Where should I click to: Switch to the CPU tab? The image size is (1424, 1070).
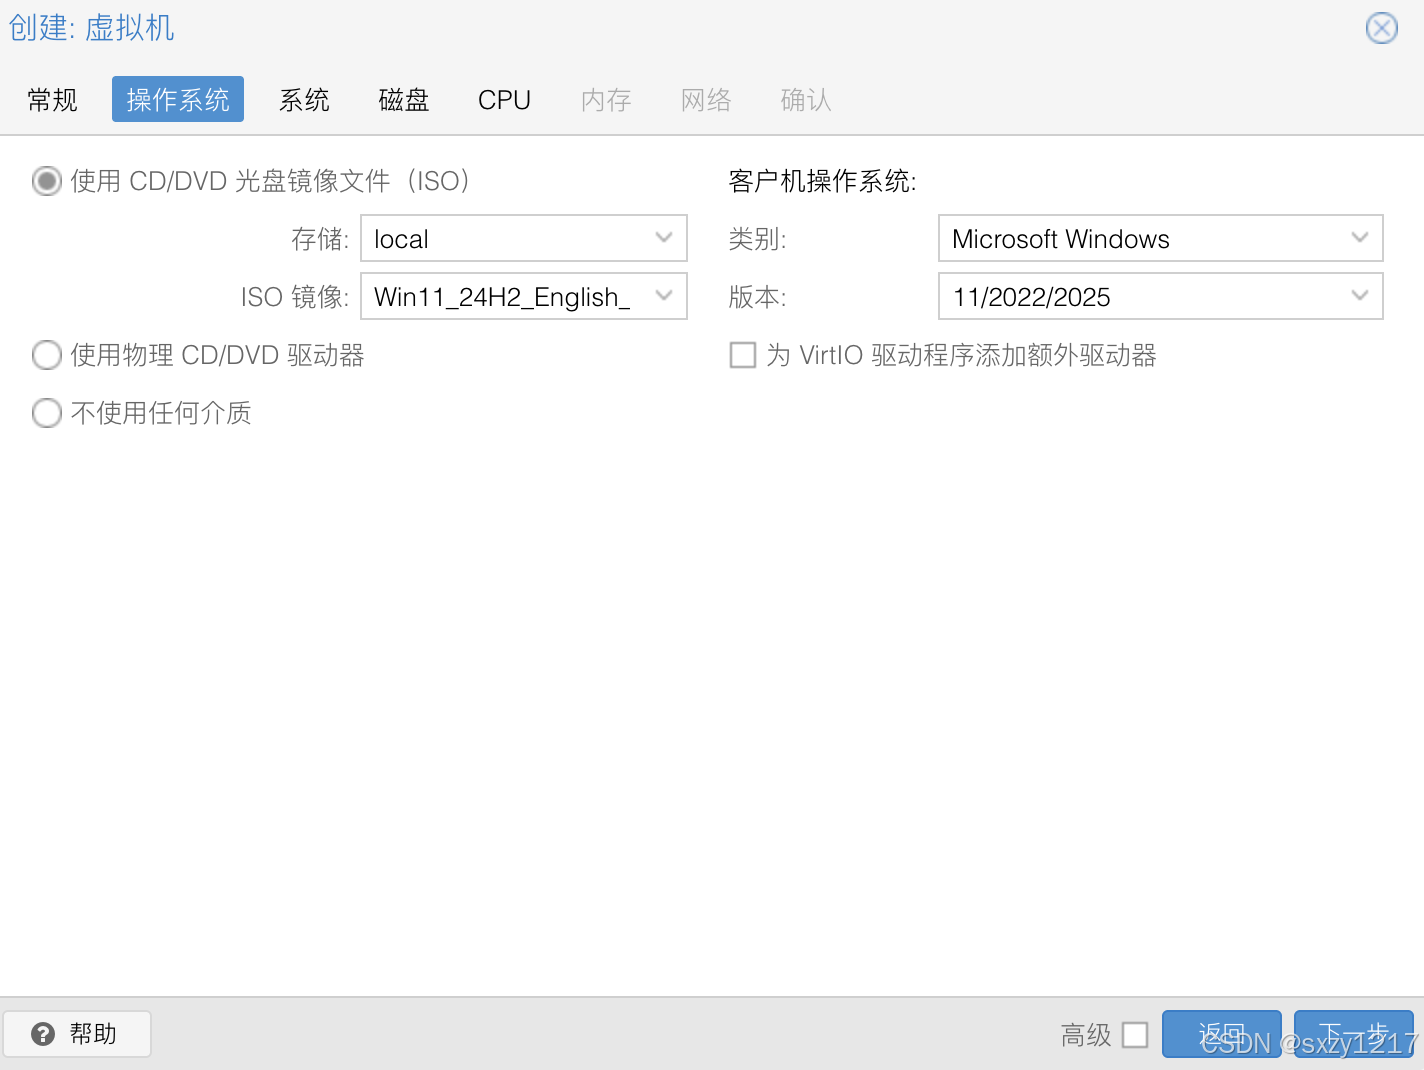tap(504, 99)
